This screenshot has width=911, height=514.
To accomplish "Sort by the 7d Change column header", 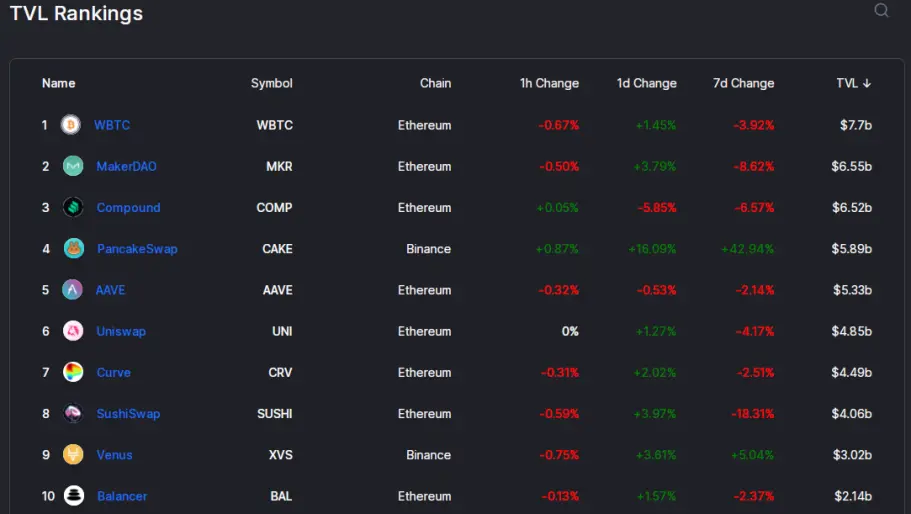I will pos(744,83).
